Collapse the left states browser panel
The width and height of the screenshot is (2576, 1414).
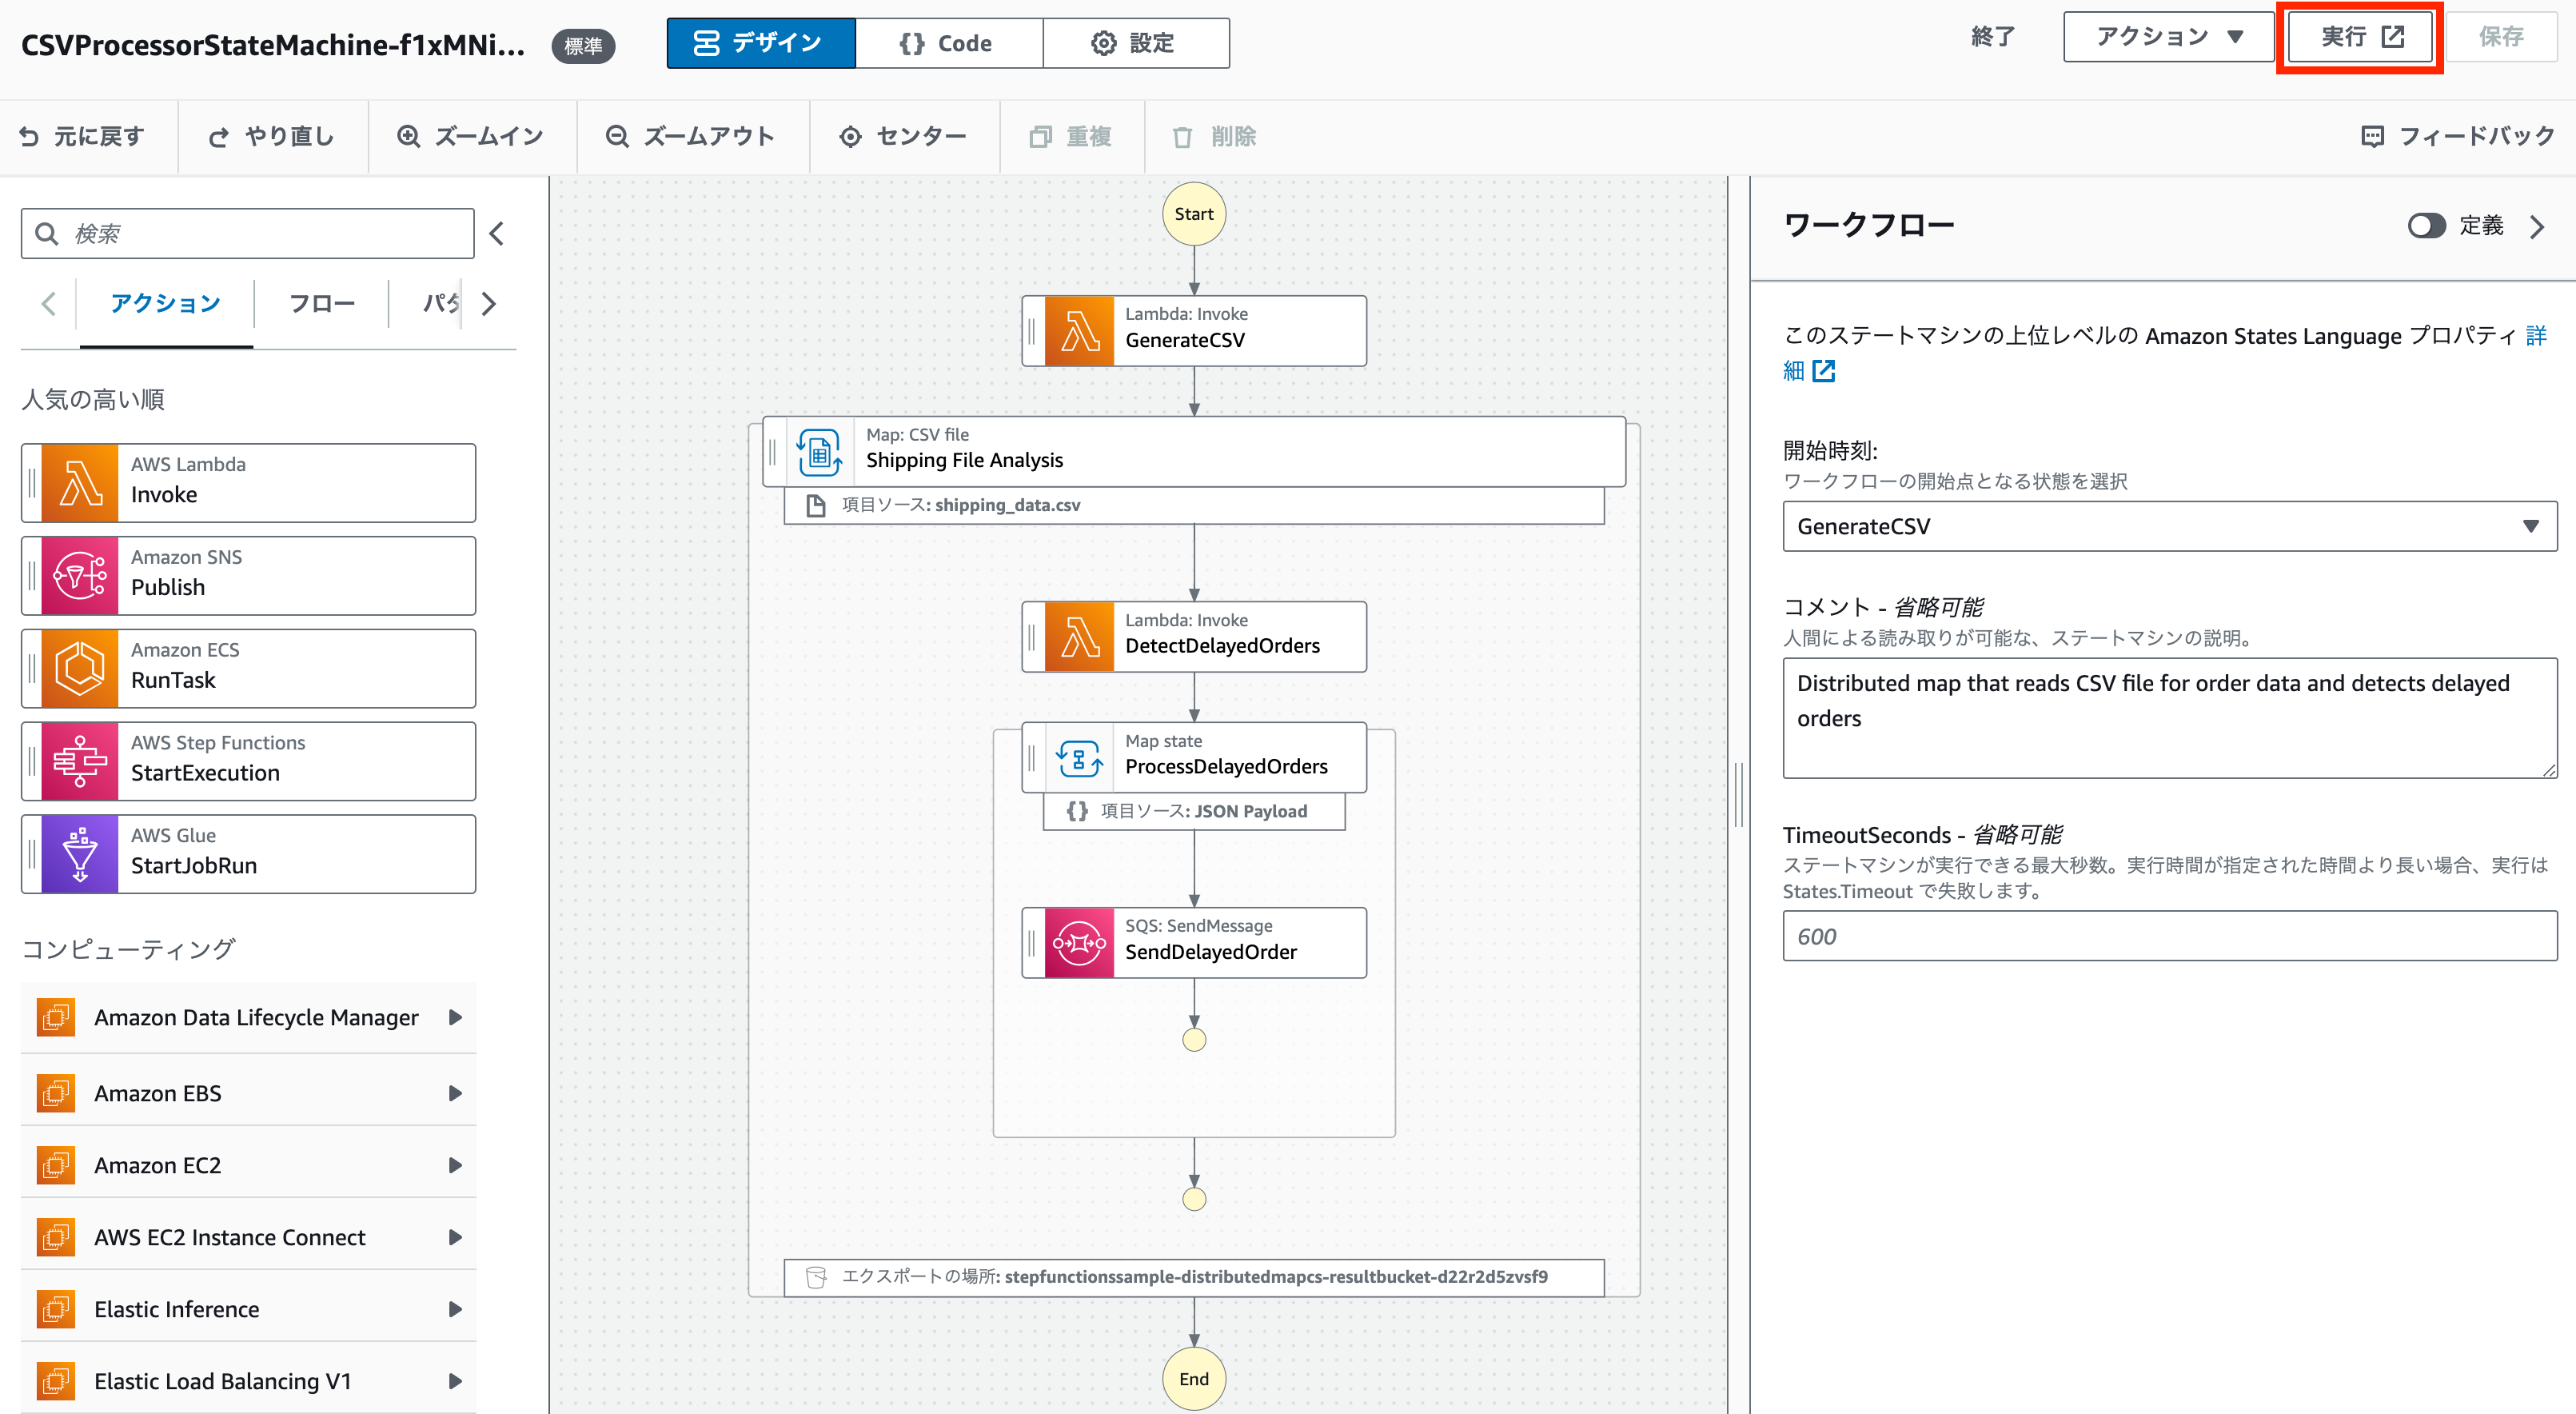pos(497,233)
